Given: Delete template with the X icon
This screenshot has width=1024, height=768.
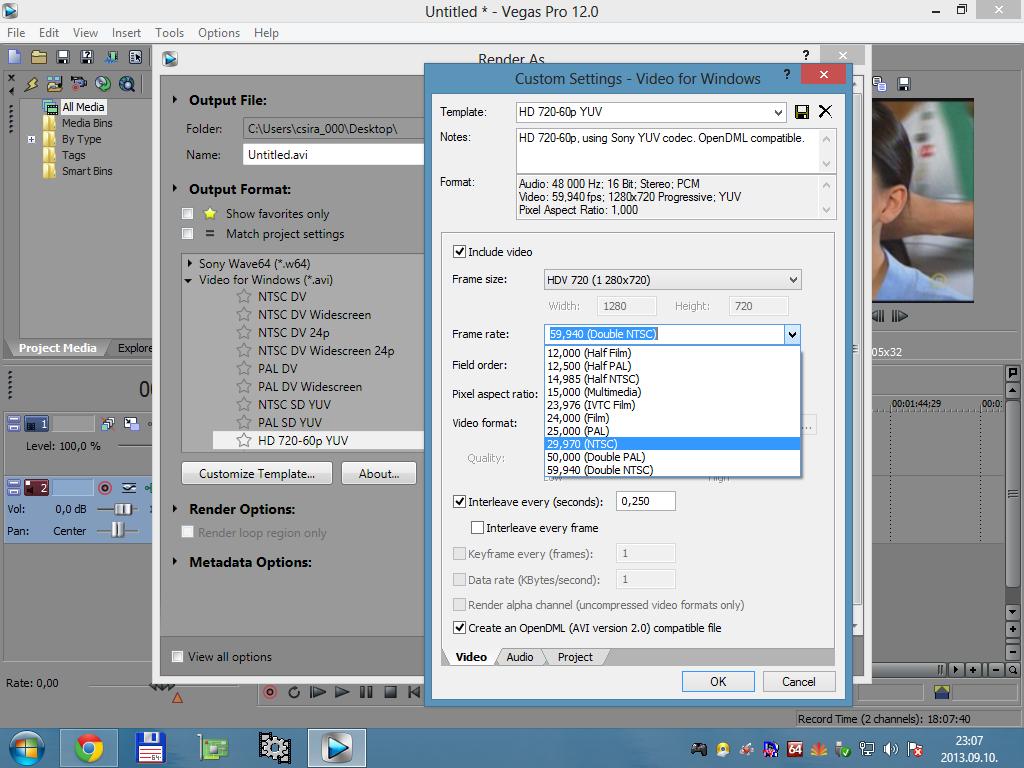Looking at the screenshot, I should tap(825, 111).
